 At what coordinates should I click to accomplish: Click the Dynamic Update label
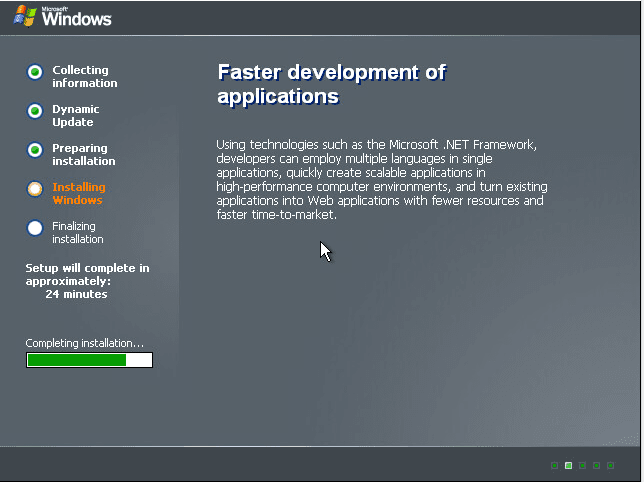tap(76, 115)
